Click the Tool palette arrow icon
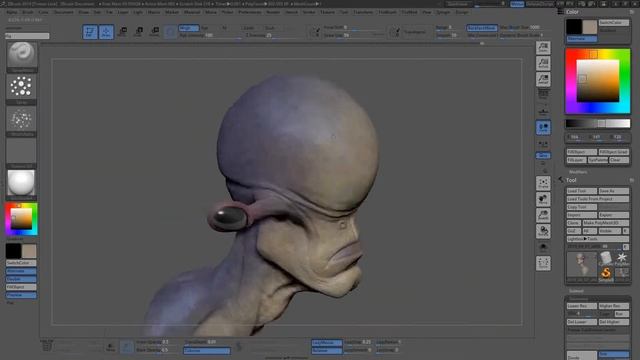Image resolution: width=640 pixels, height=360 pixels. click(560, 180)
